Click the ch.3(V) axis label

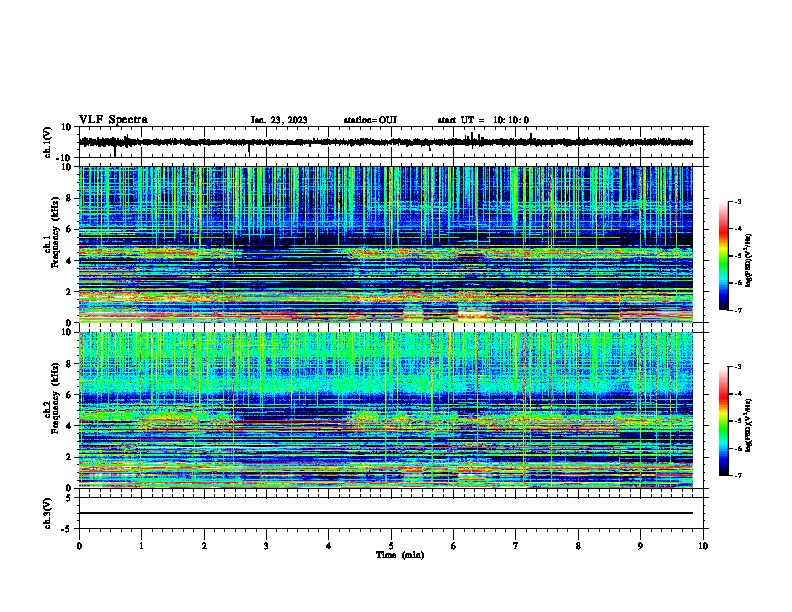[48, 513]
